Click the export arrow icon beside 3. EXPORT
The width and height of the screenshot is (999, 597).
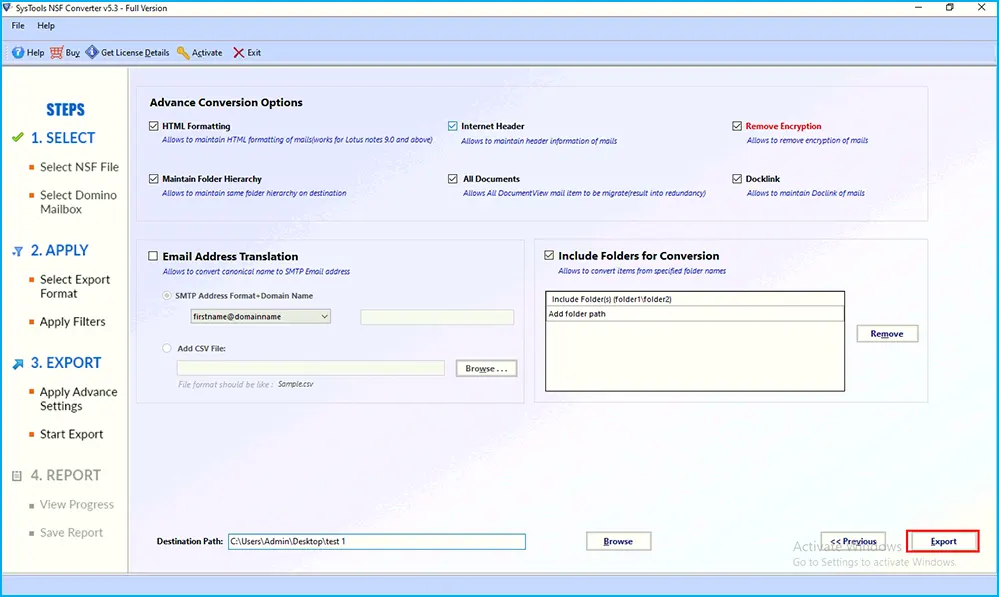18,363
